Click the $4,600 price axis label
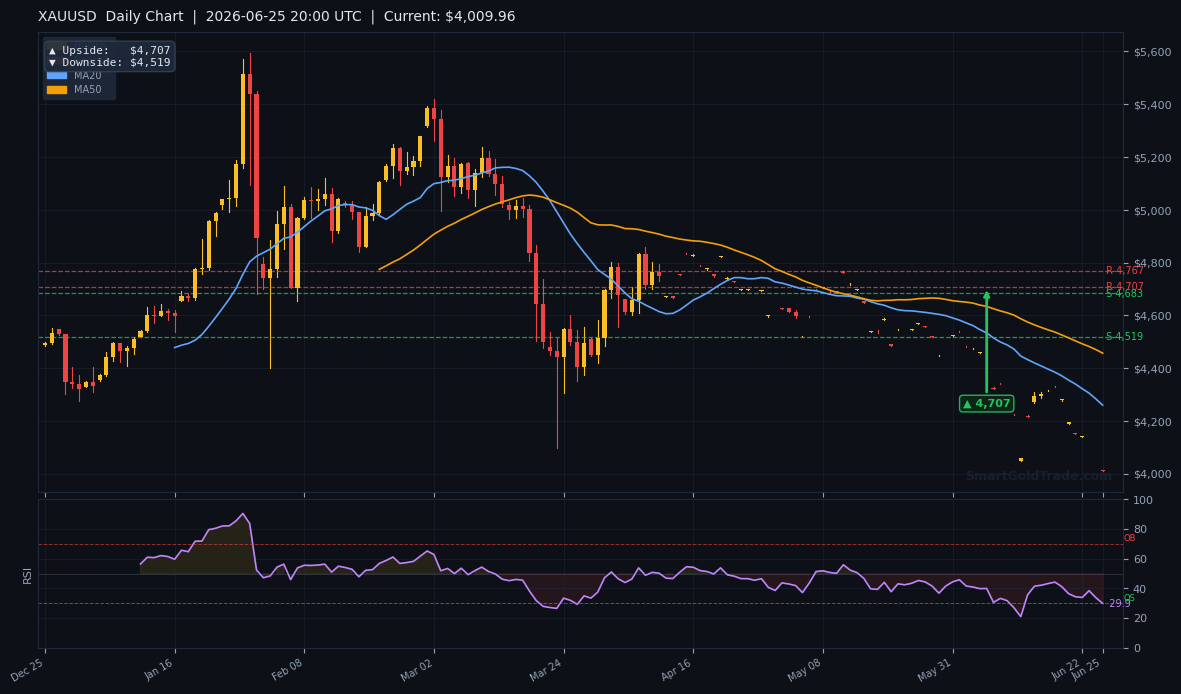Viewport: 1181px width, 694px height. click(x=1152, y=316)
